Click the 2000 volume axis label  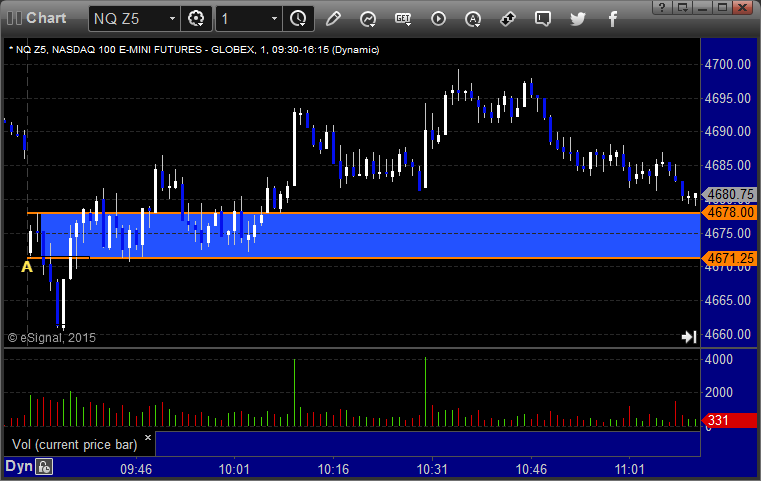pos(718,393)
